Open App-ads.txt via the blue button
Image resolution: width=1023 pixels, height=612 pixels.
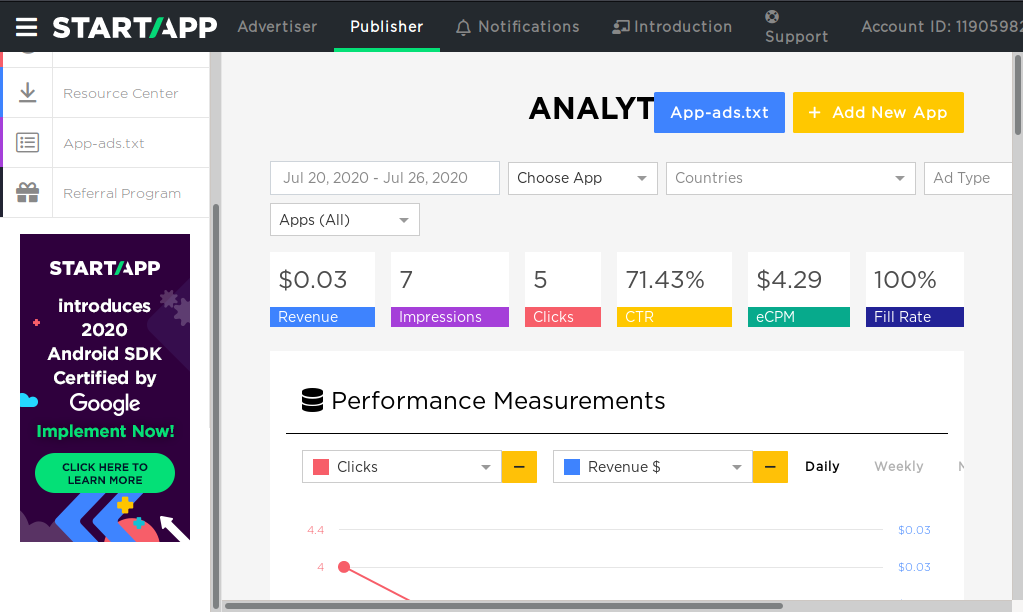pyautogui.click(x=718, y=112)
